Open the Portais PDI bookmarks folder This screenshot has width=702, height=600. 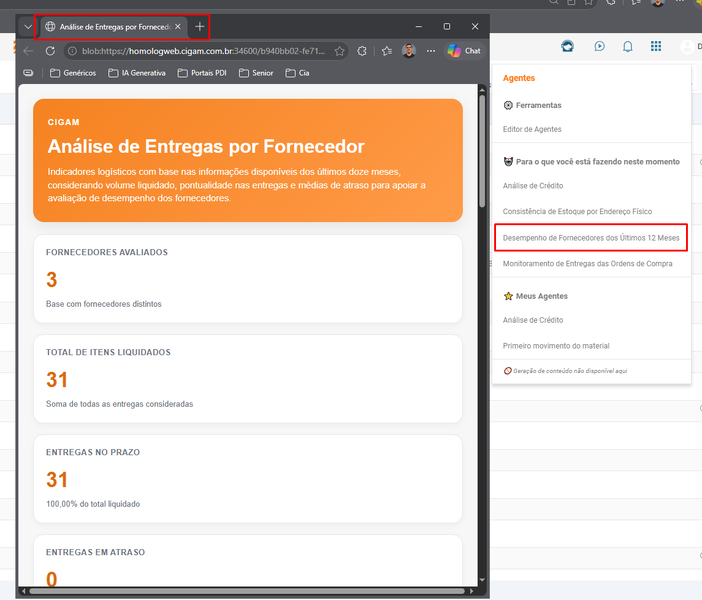202,73
